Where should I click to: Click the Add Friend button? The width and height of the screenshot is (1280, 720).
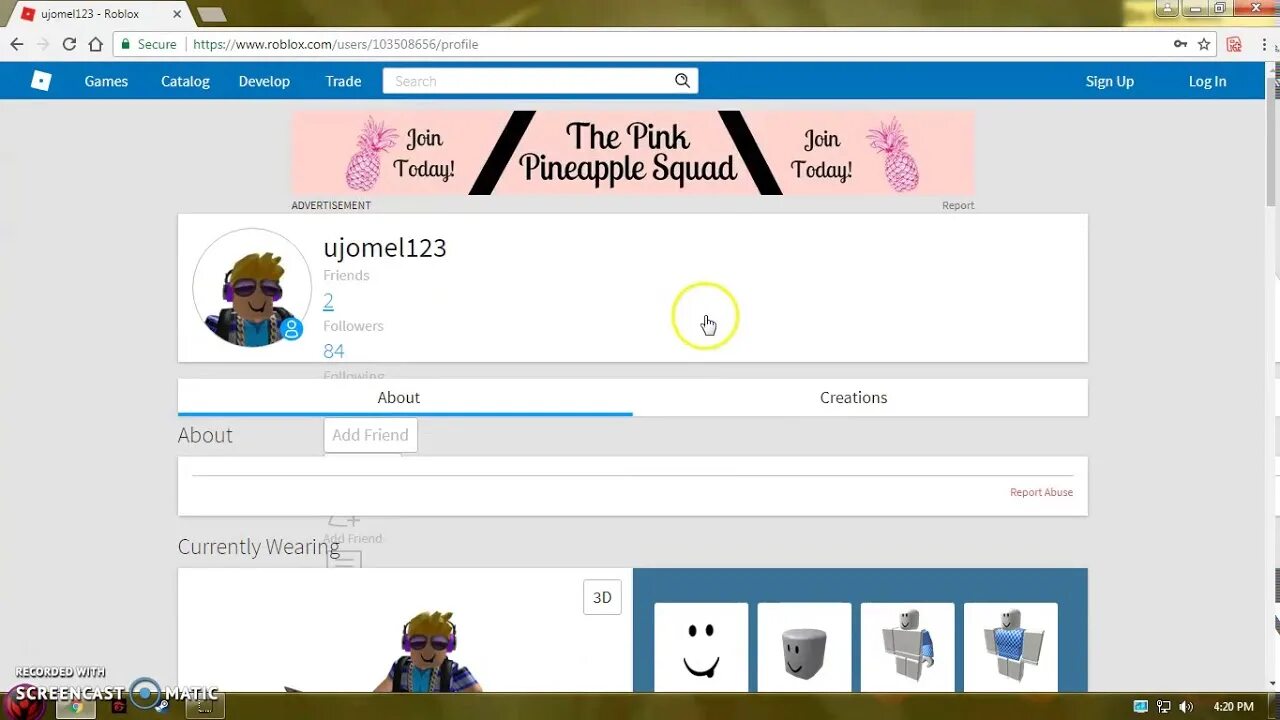coord(370,435)
